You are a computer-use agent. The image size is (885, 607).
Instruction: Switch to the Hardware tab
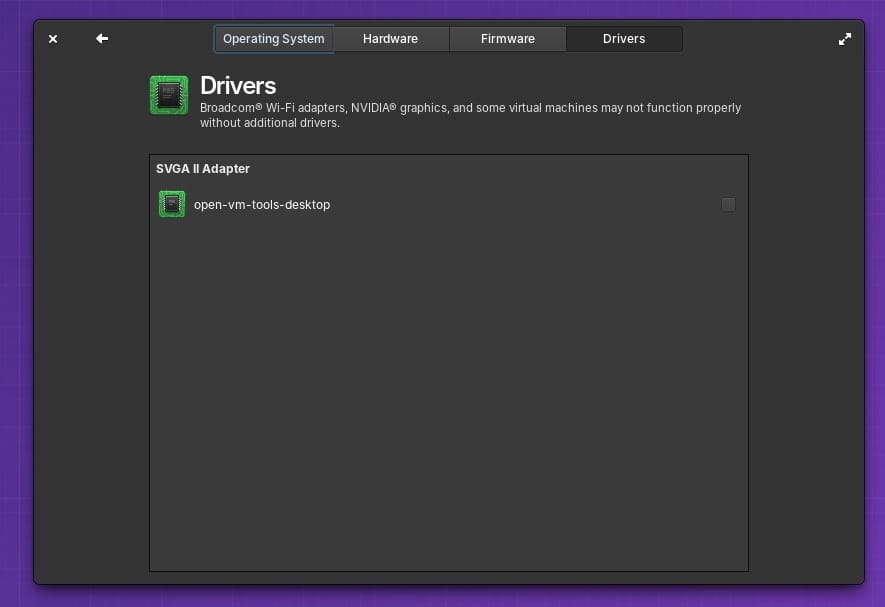coord(390,39)
